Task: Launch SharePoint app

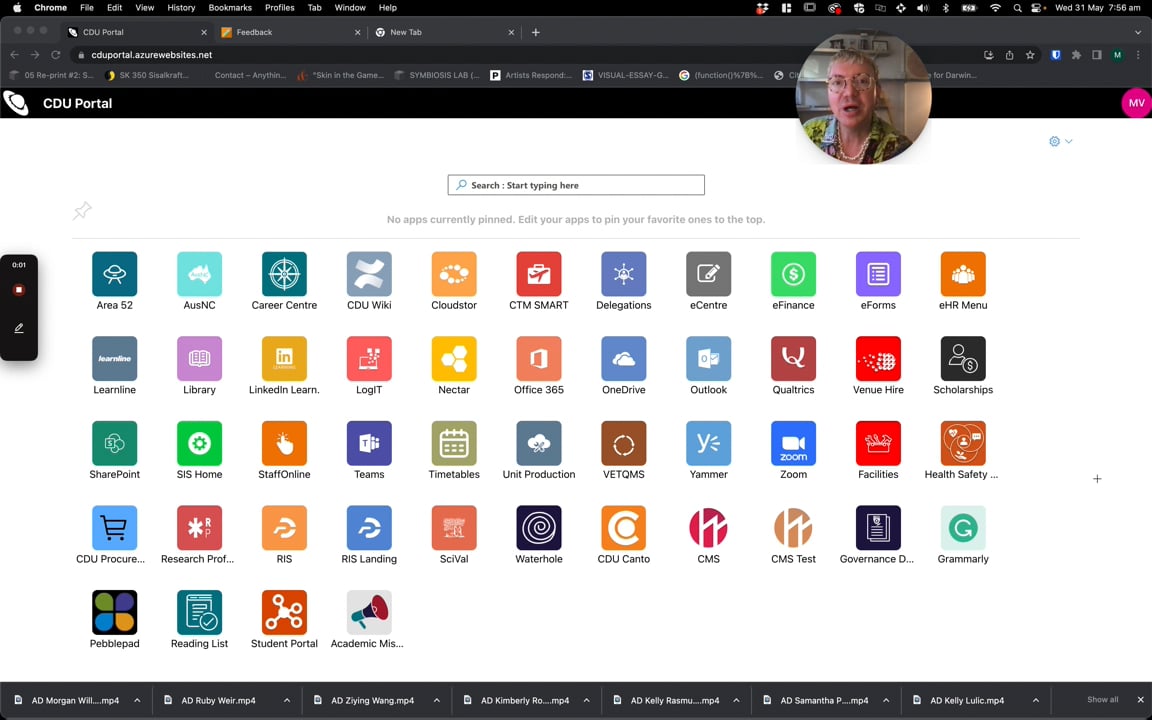Action: pos(115,443)
